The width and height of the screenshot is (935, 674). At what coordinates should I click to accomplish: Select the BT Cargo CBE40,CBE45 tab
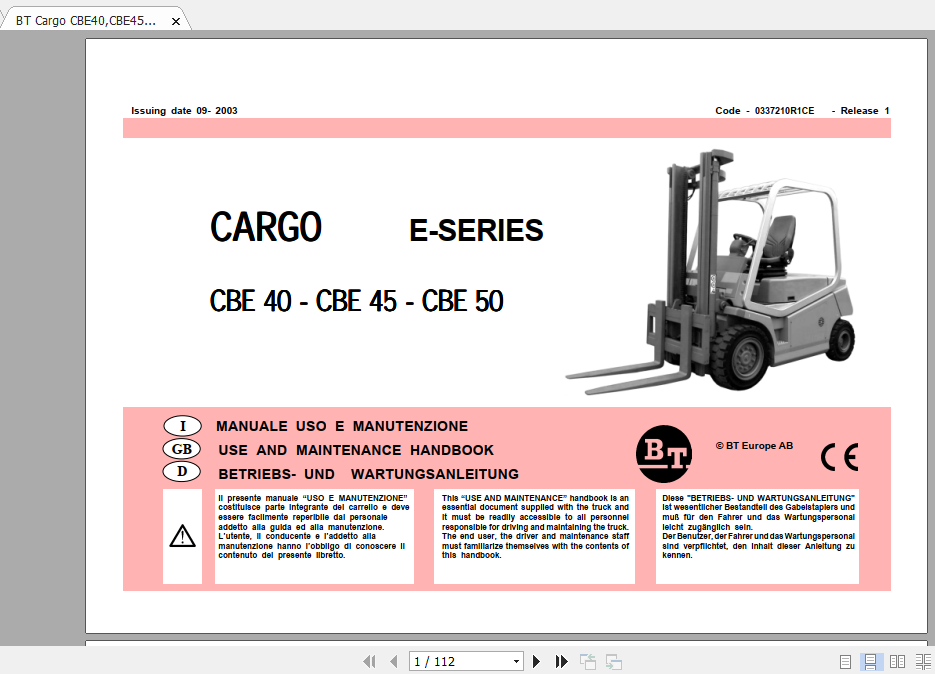pyautogui.click(x=86, y=21)
